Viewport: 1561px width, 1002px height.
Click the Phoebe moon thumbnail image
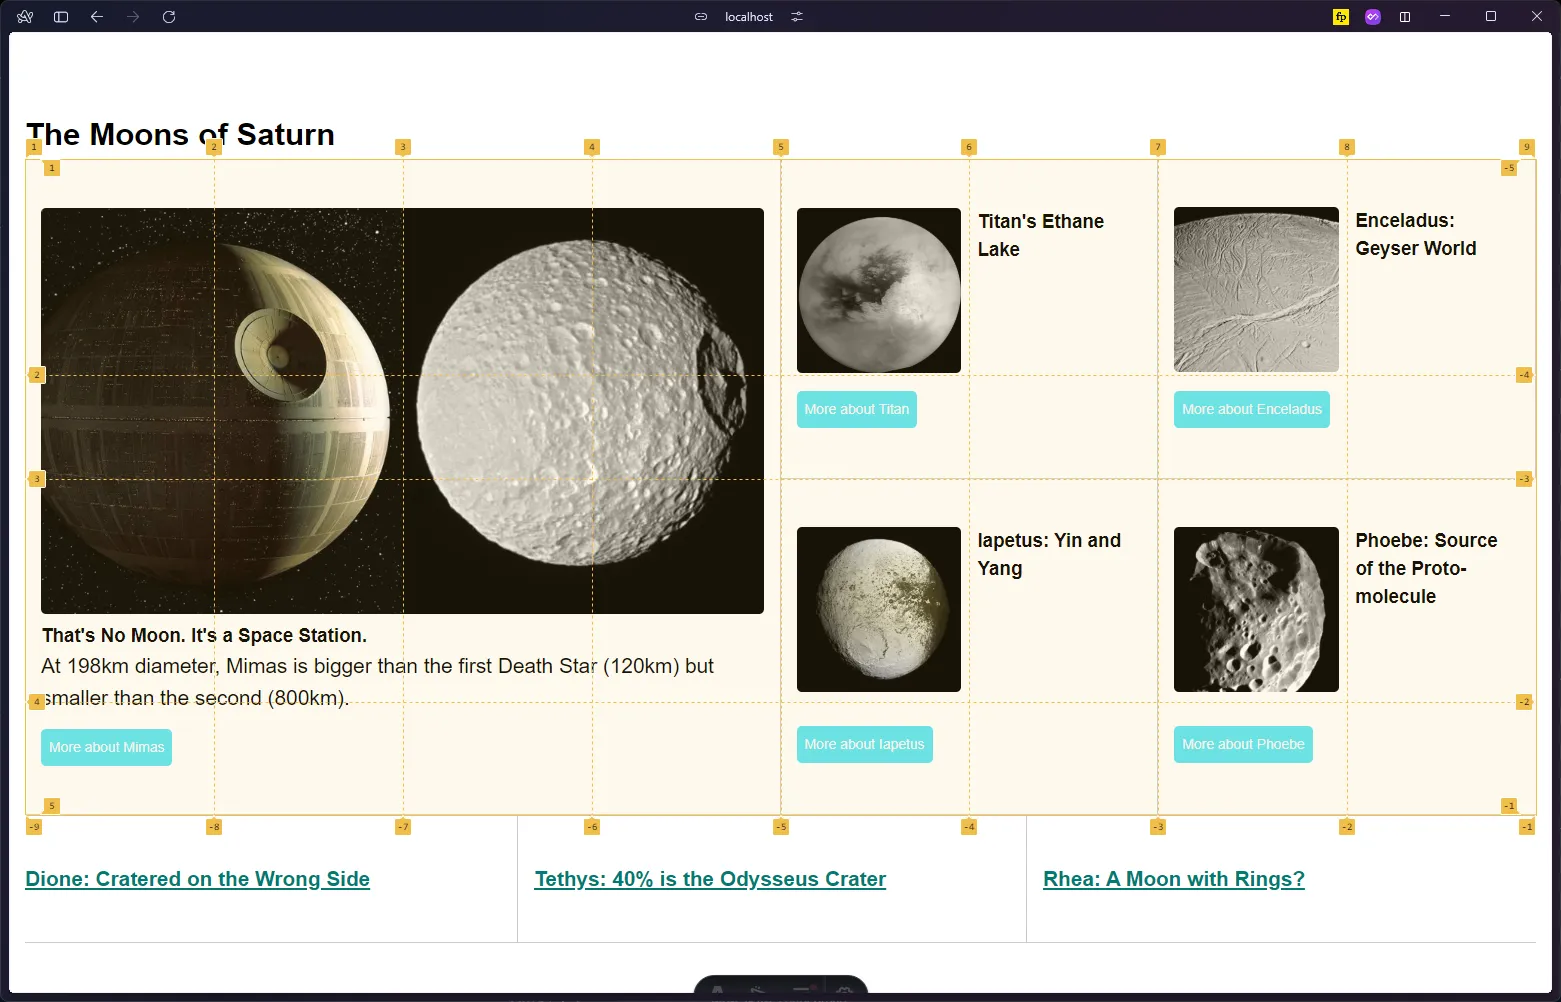[x=1255, y=609]
